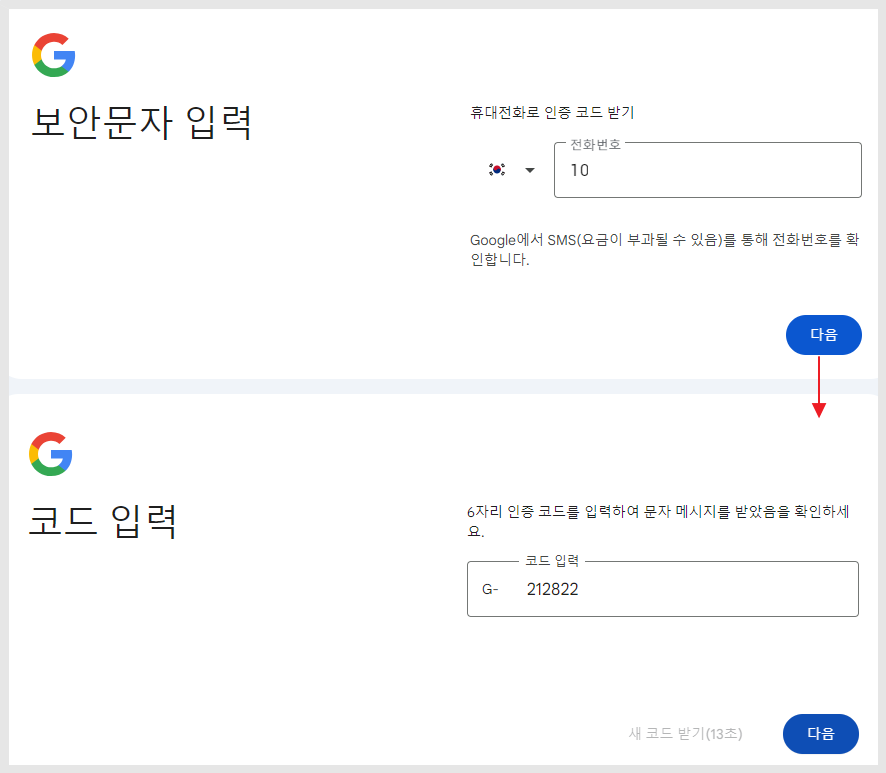Click the 6자리 인증 코드 instruction text
Viewport: 886px width, 773px height.
(658, 521)
